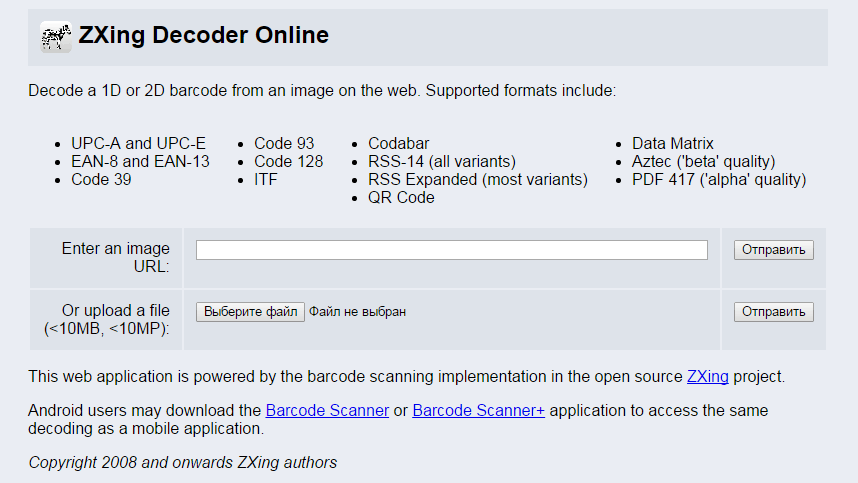Open the ZXing project link

point(708,376)
